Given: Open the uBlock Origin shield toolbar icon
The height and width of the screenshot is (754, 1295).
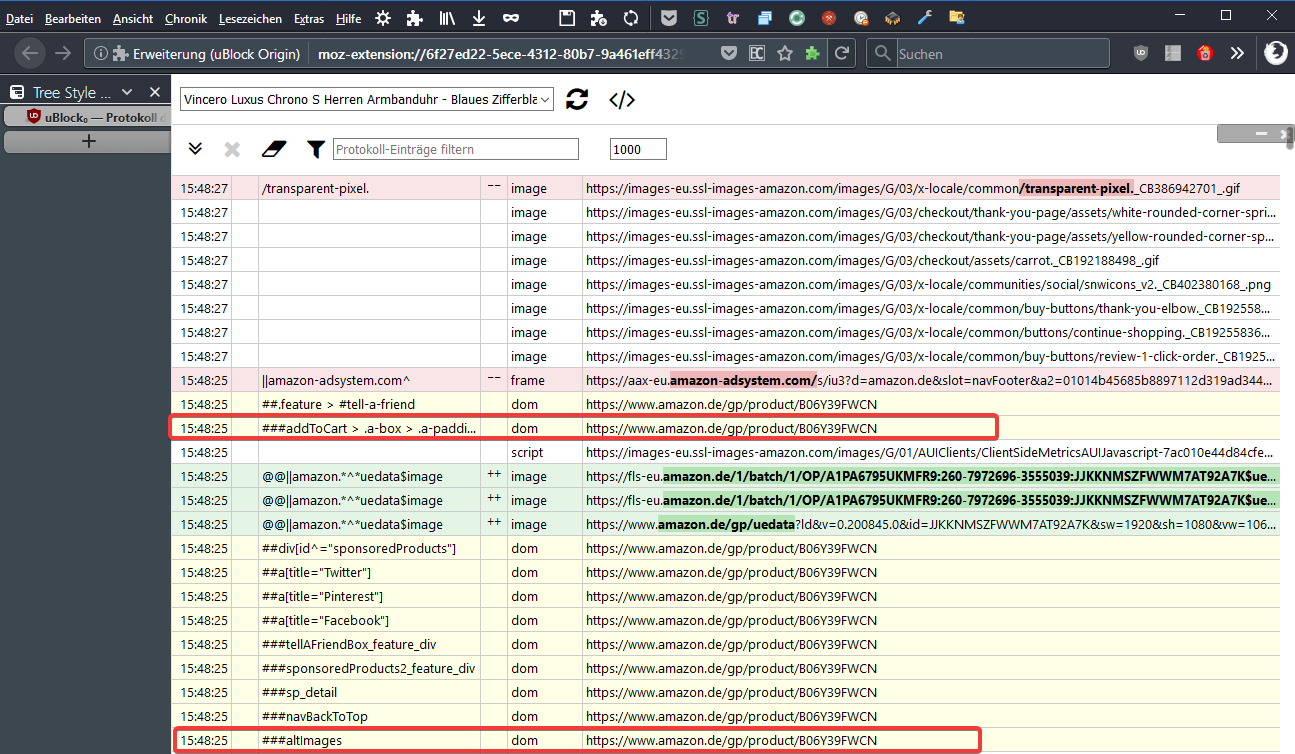Looking at the screenshot, I should point(1141,54).
